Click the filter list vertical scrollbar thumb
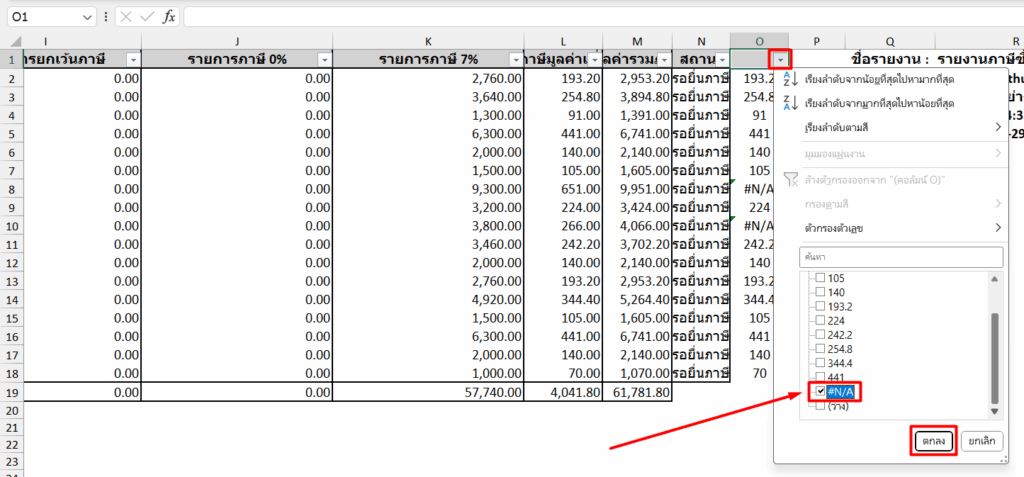1024x477 pixels. (994, 355)
